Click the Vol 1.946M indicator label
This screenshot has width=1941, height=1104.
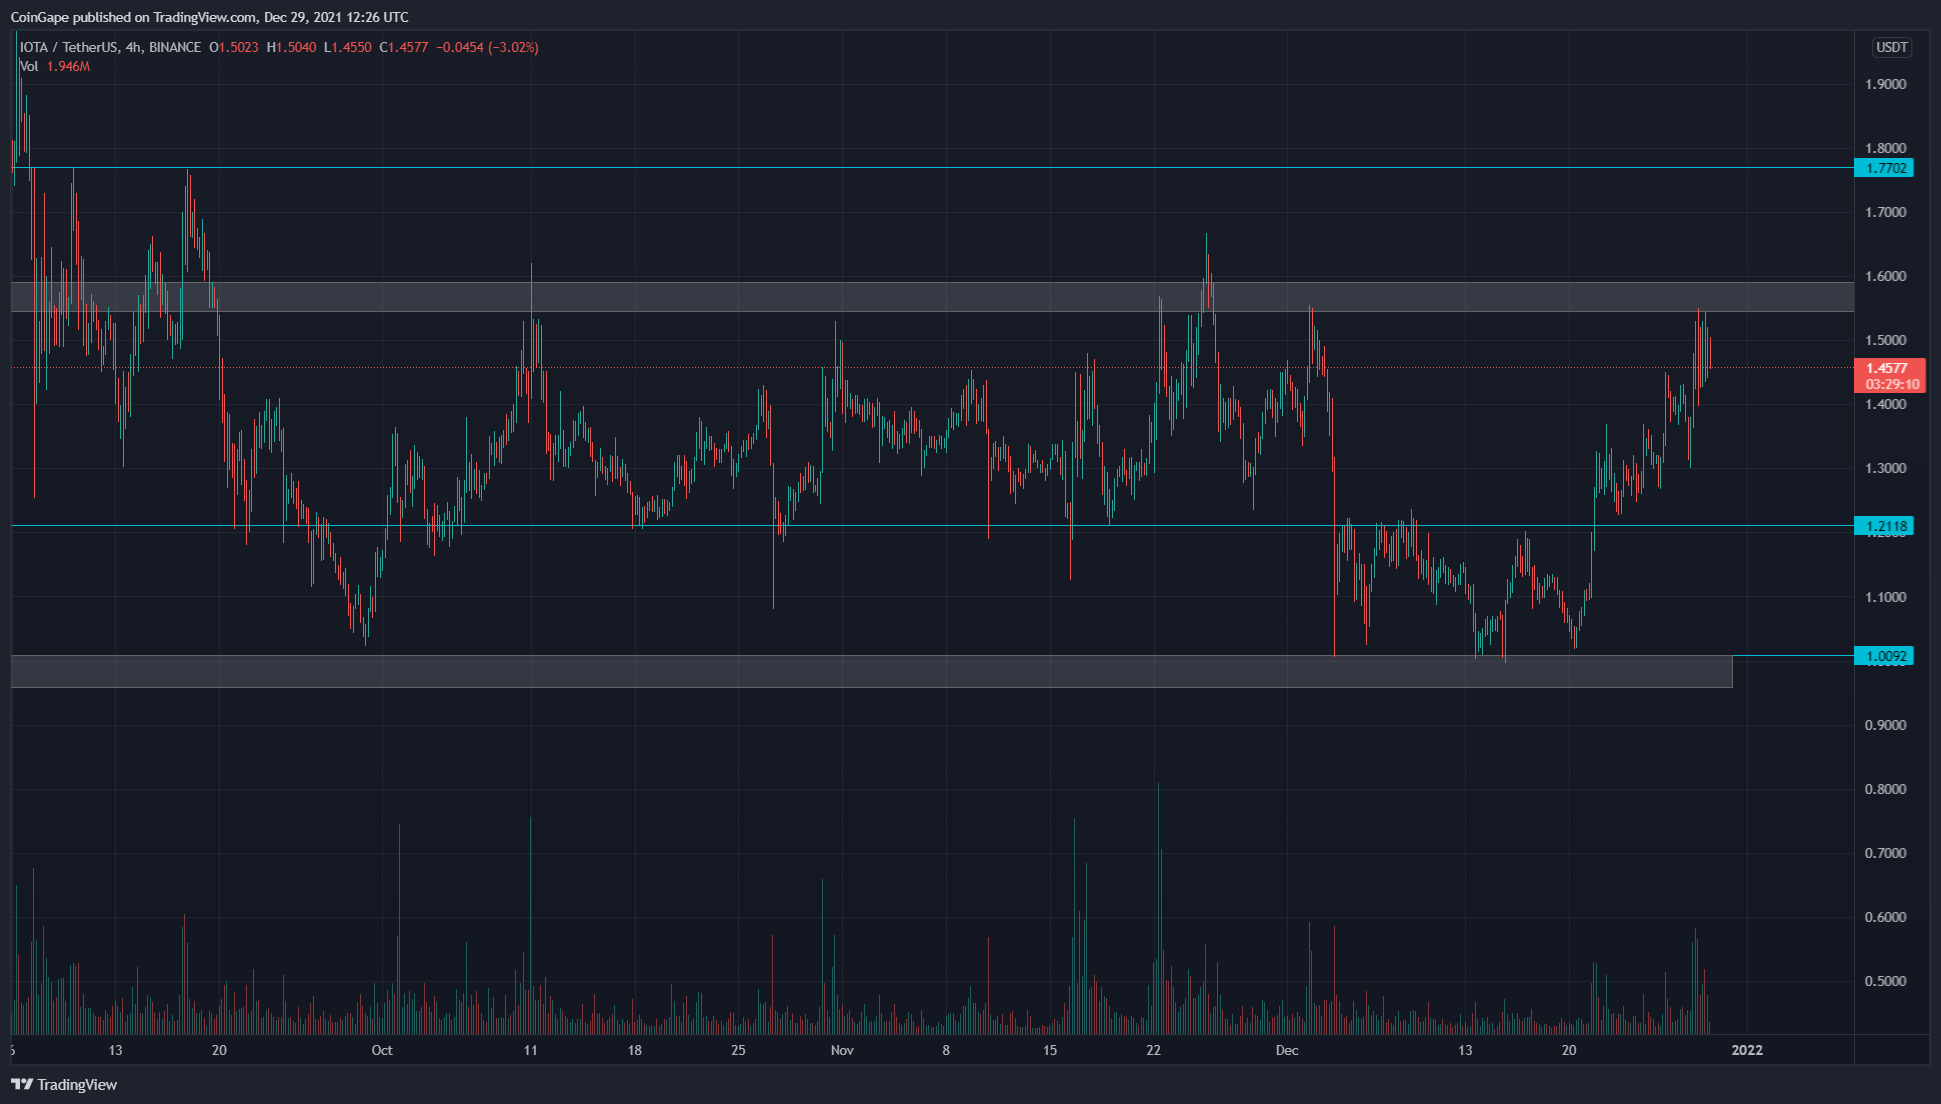(x=55, y=66)
